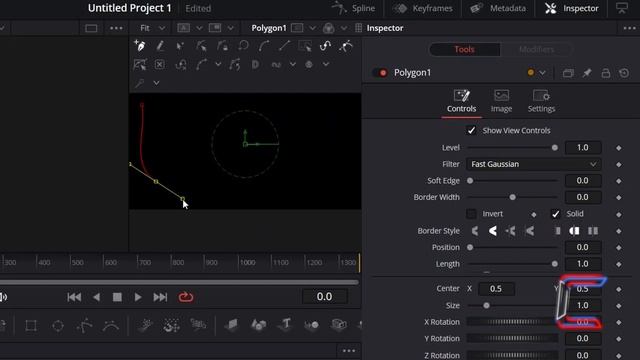Switch to the Controls tab
The width and height of the screenshot is (640, 360).
click(461, 101)
